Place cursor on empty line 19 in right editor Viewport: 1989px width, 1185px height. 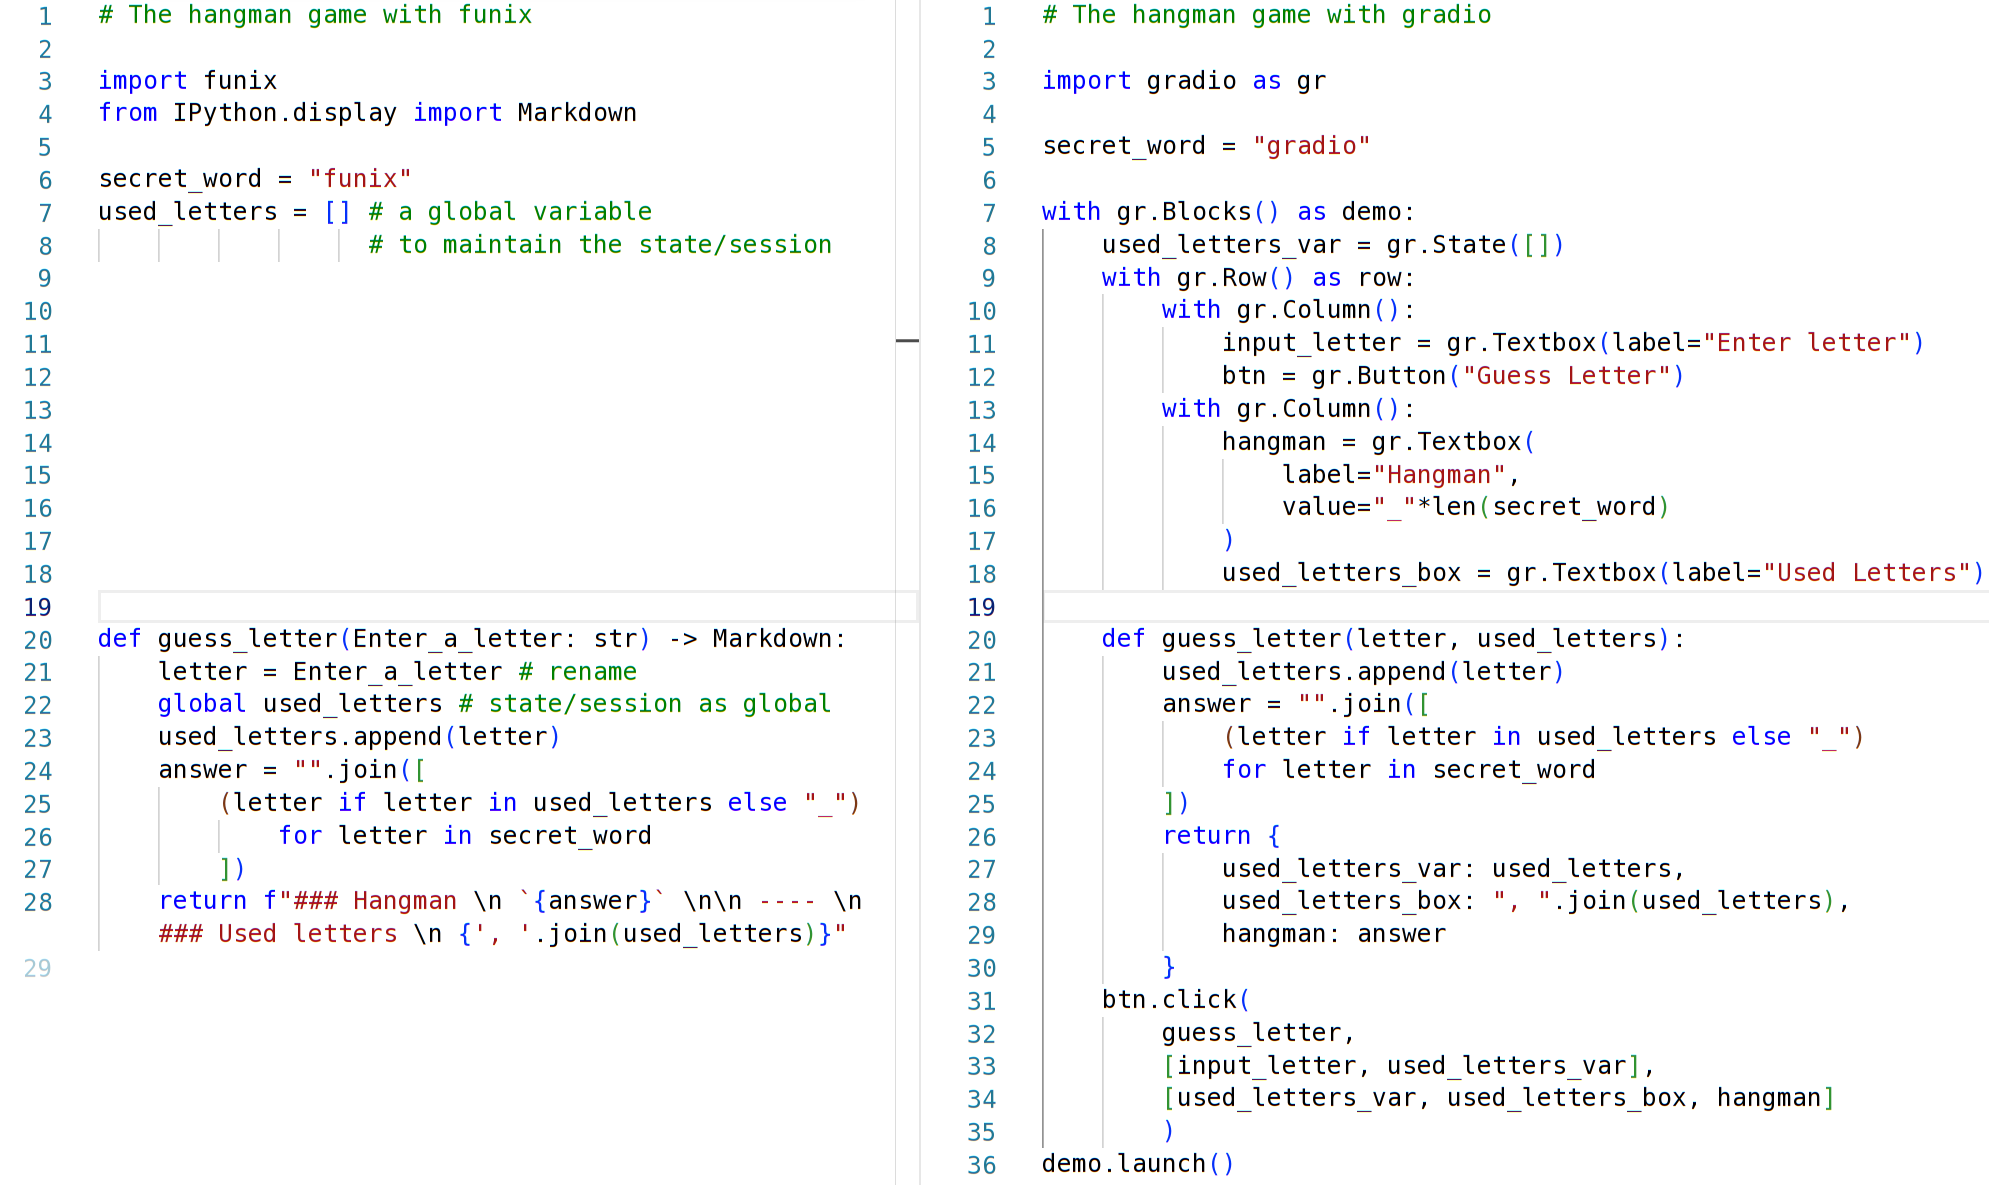(x=1500, y=607)
